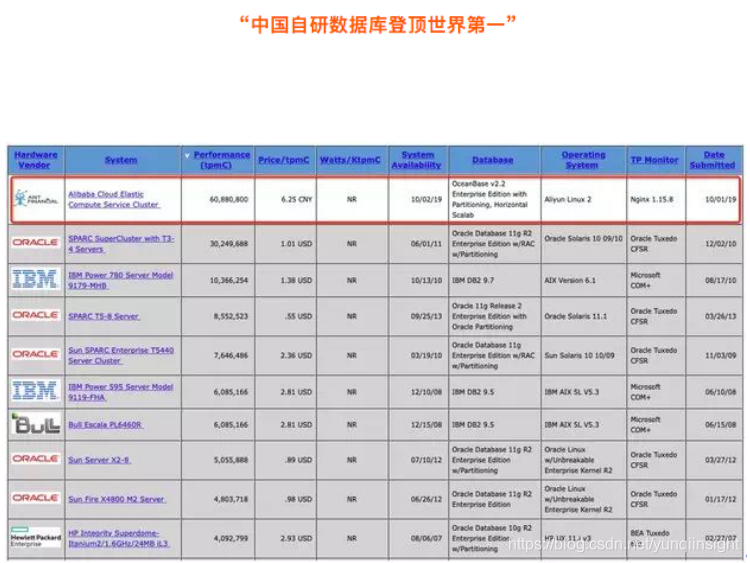Open Sun SPARC Enterprise T5440 Server Cluster link
Screen dimensions: 750x563
coord(121,355)
